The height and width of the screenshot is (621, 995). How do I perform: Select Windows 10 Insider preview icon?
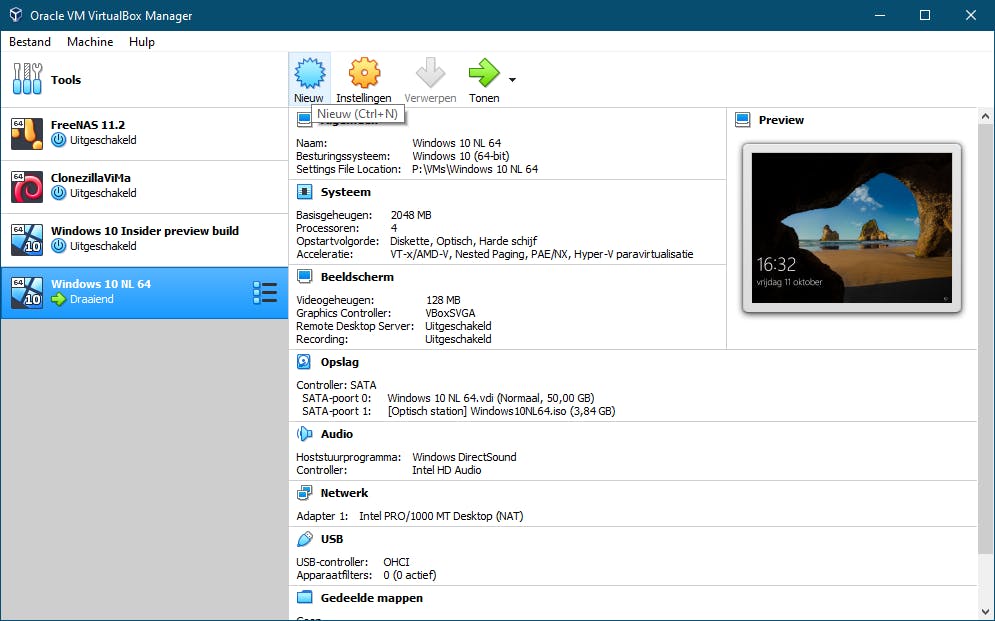point(27,240)
